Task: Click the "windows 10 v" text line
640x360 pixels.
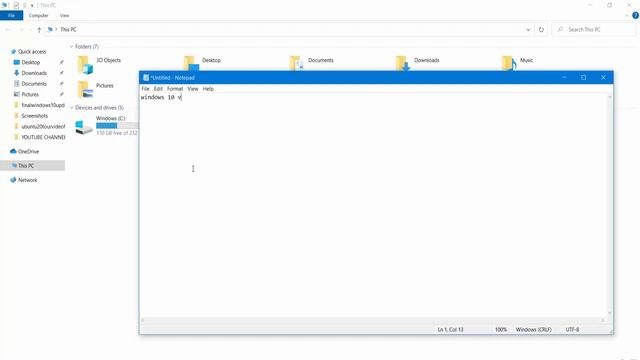Action: click(161, 97)
